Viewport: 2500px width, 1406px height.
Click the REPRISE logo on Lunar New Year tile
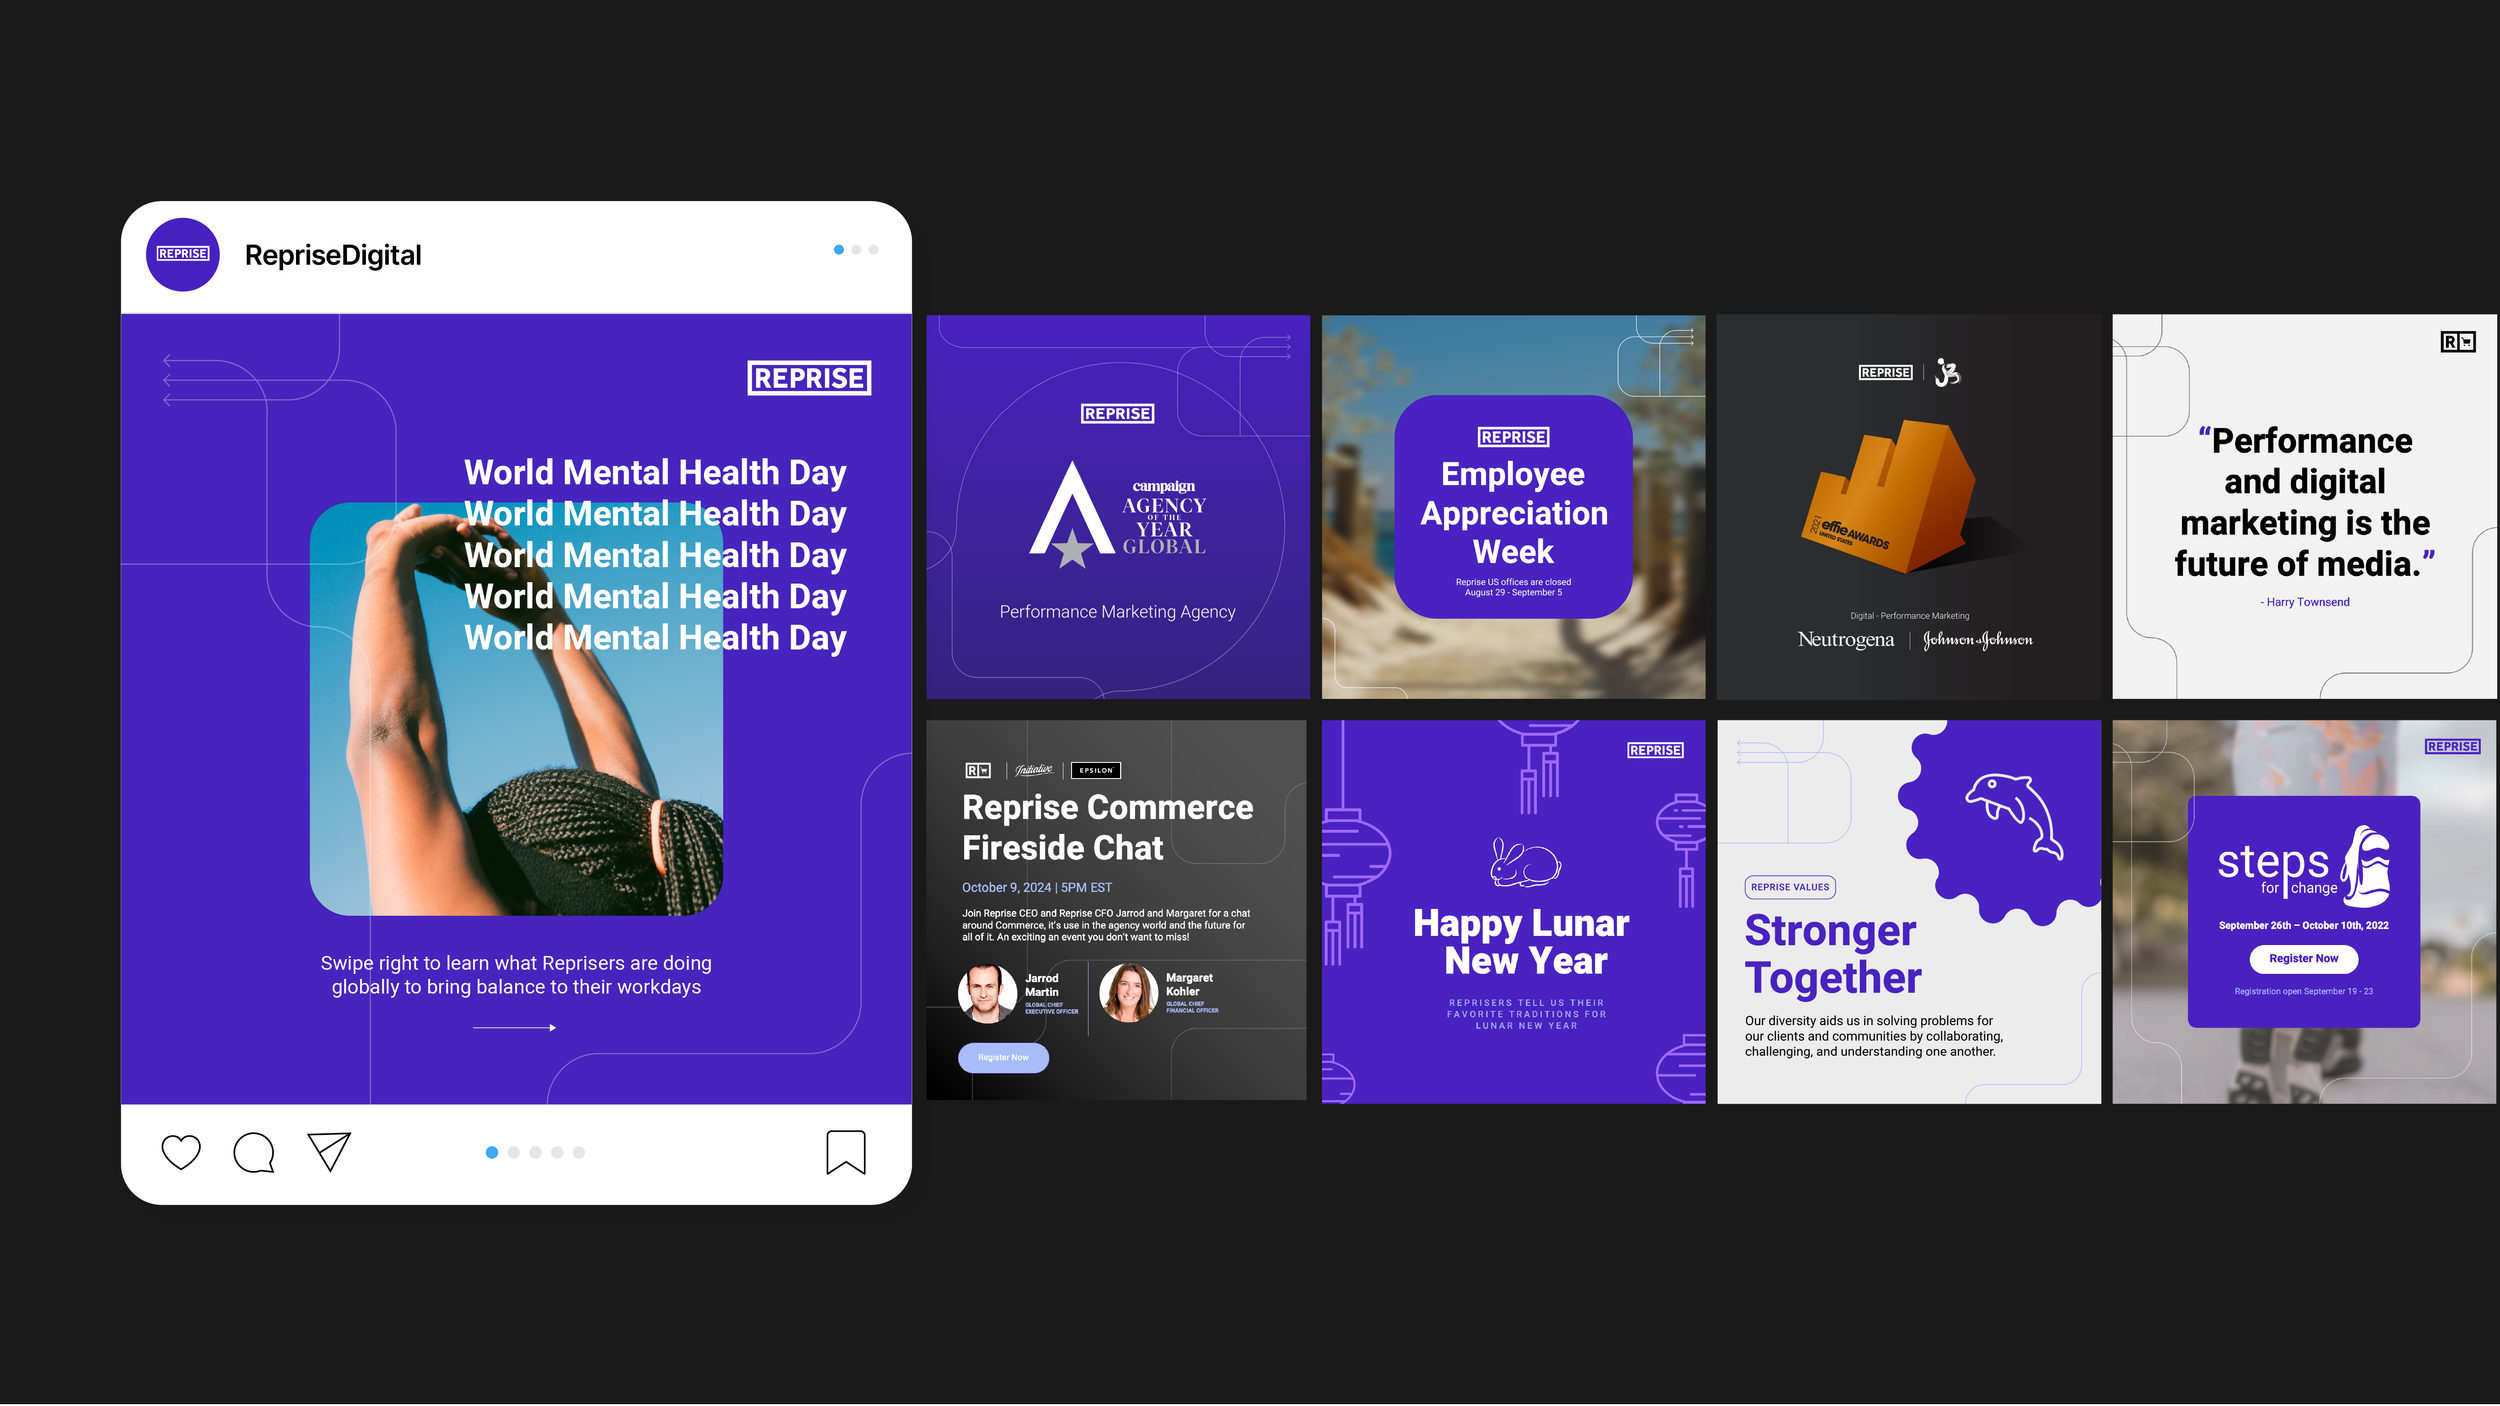(1655, 751)
